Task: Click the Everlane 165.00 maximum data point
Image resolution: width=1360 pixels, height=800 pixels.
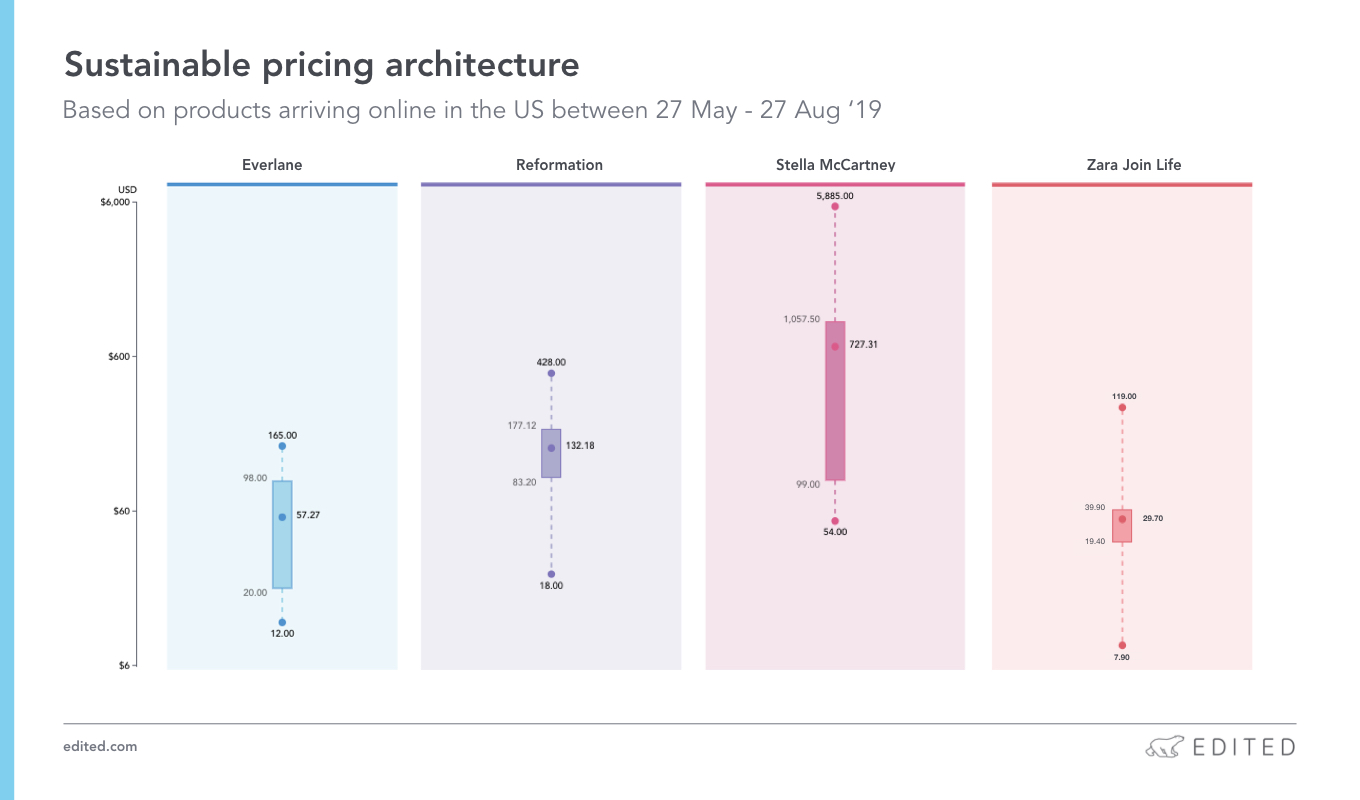Action: [x=282, y=447]
